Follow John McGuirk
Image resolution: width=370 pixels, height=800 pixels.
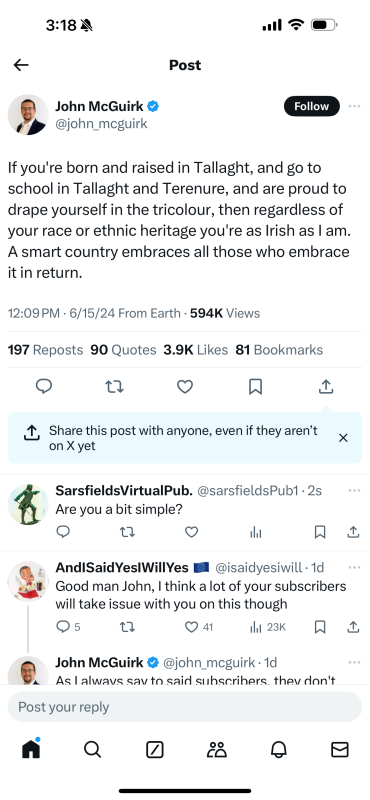tap(311, 106)
